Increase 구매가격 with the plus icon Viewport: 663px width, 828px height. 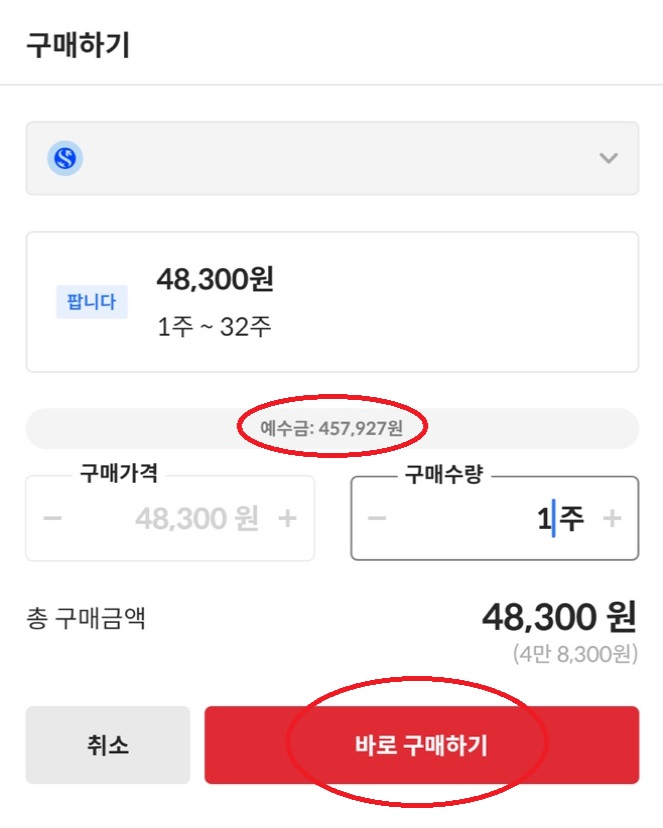(x=287, y=518)
